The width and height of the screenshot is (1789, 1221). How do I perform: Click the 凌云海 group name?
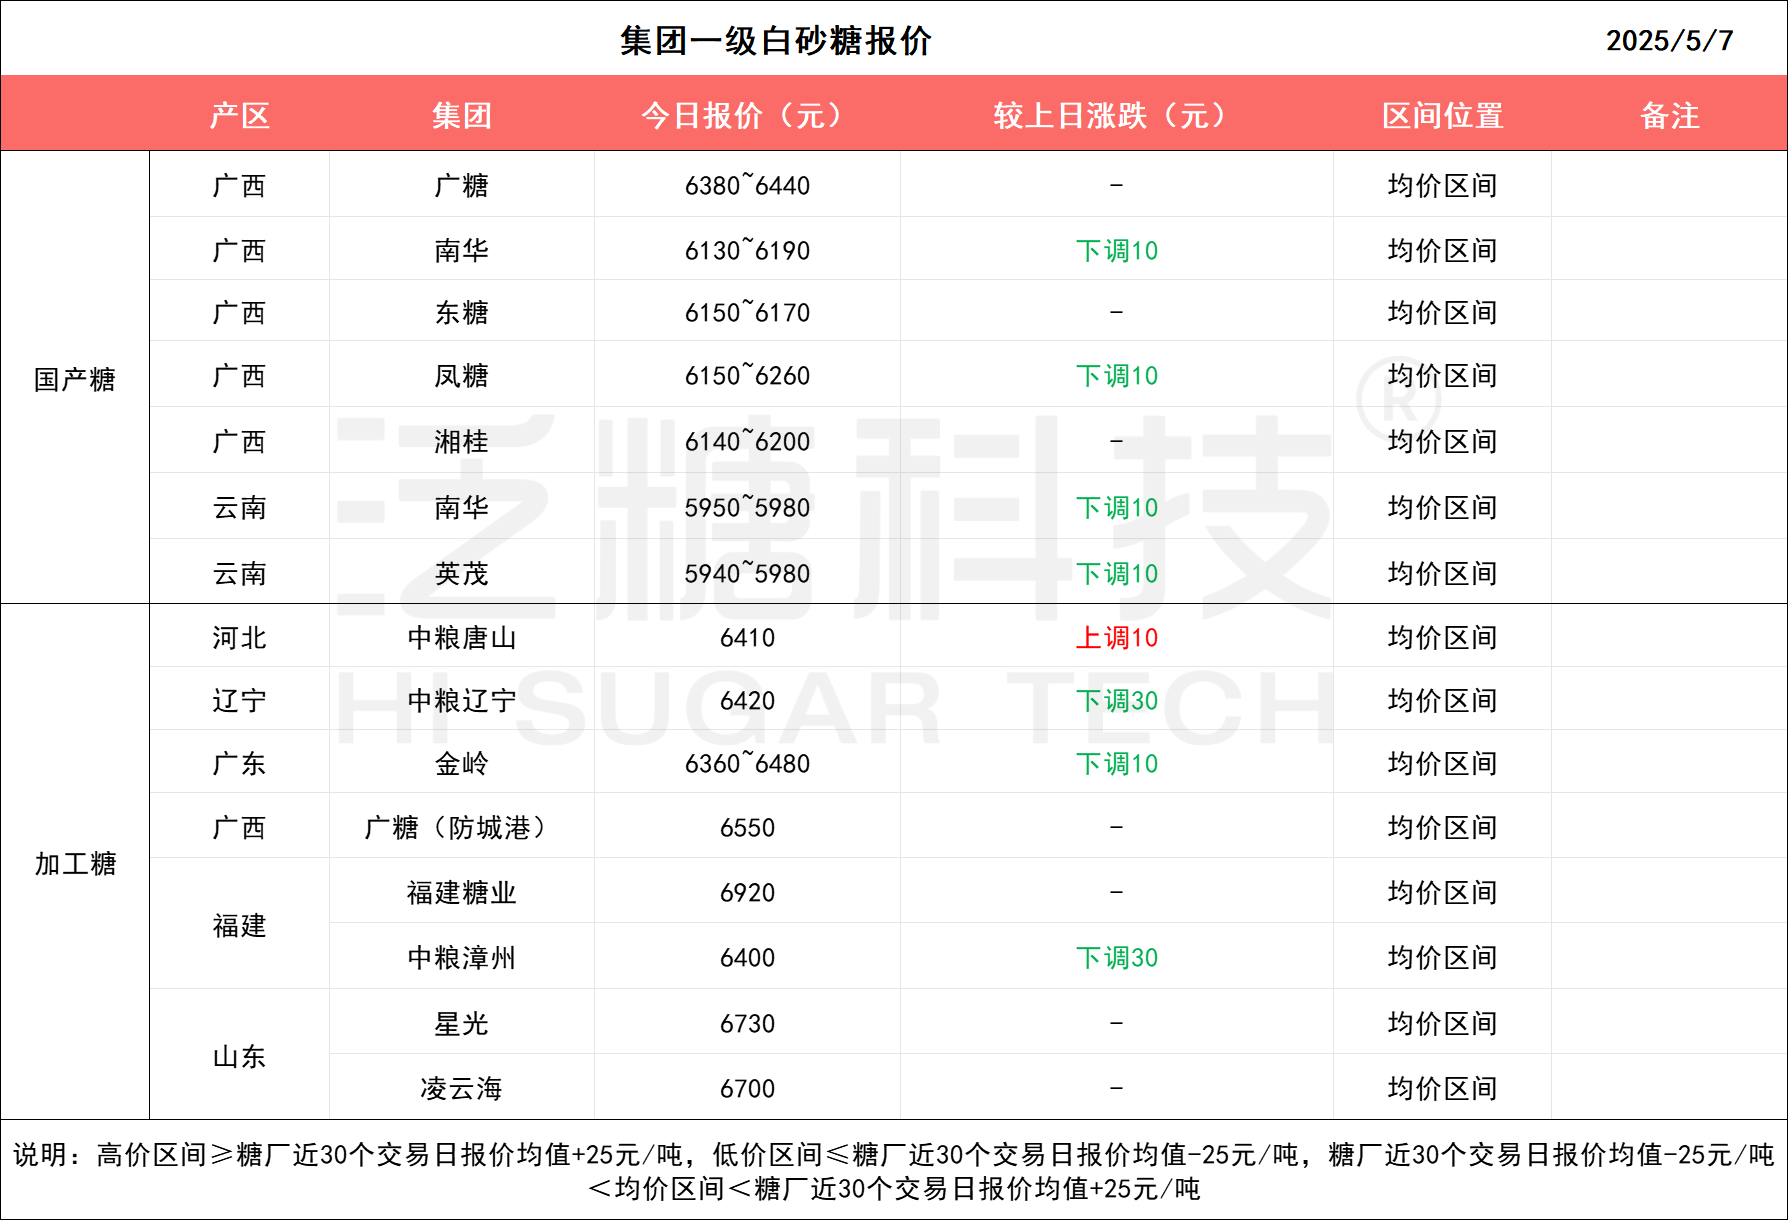pyautogui.click(x=461, y=1089)
